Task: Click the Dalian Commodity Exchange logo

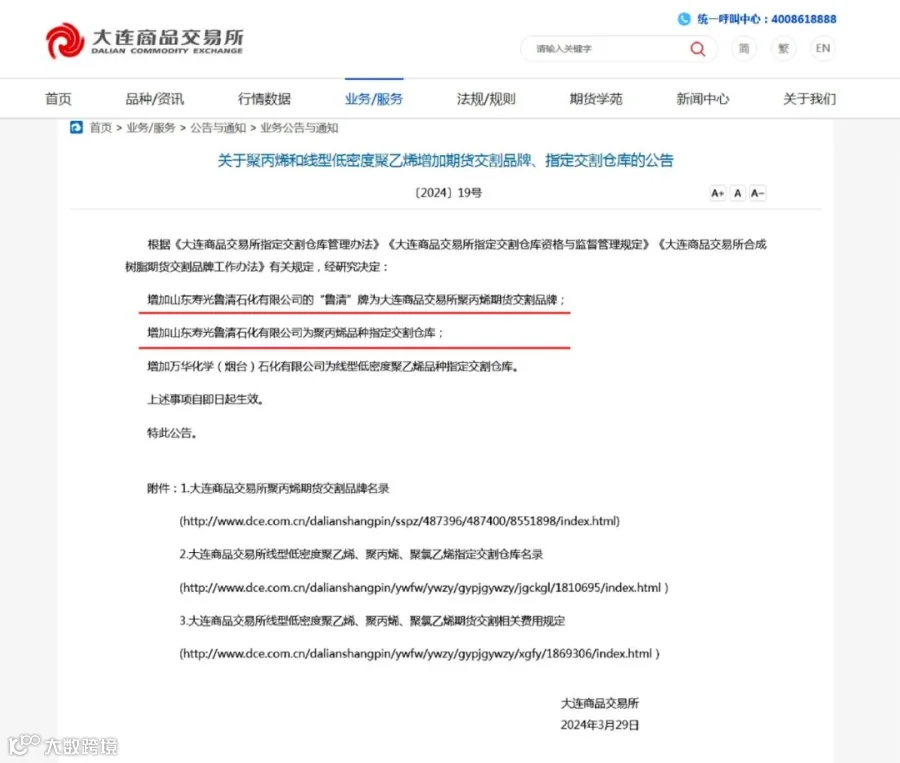Action: tap(145, 41)
